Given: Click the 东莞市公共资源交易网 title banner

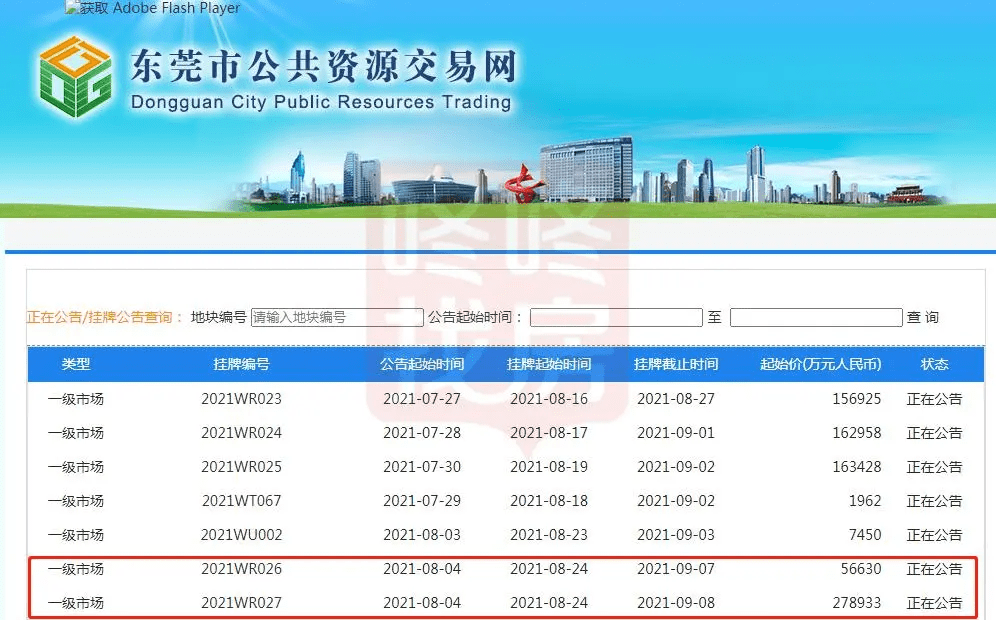Looking at the screenshot, I should tap(323, 67).
